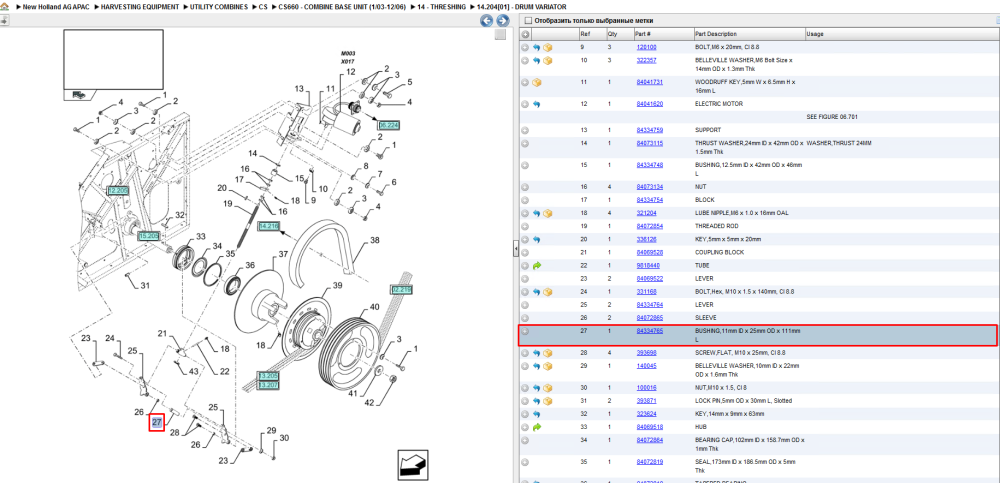Click blue arrow icon for ref 20 key row
The image size is (1000, 483).
(x=536, y=239)
